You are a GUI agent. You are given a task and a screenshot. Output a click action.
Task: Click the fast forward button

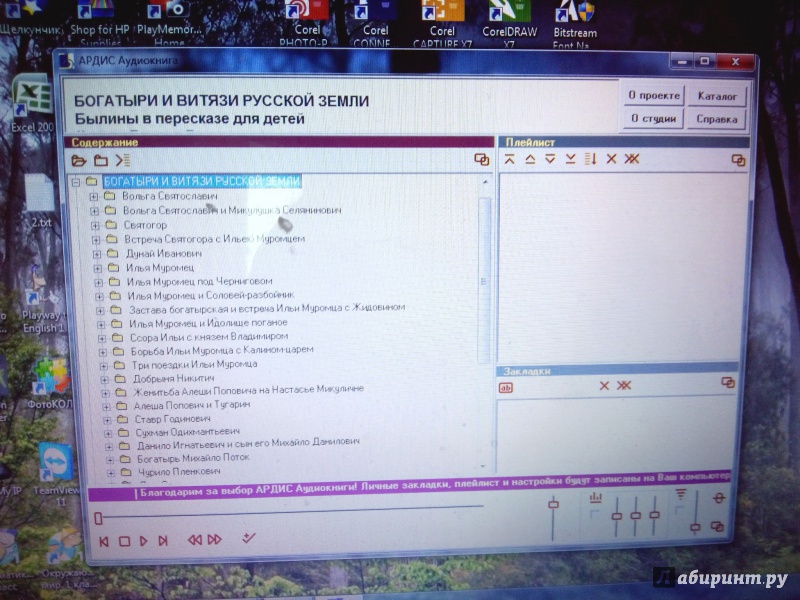point(215,539)
